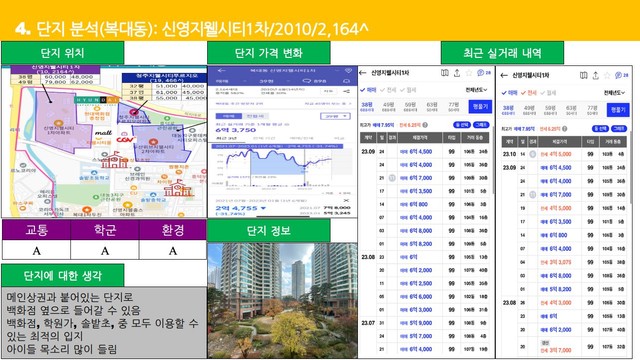Click the apartment tower photo thumbnail

(x=282, y=301)
